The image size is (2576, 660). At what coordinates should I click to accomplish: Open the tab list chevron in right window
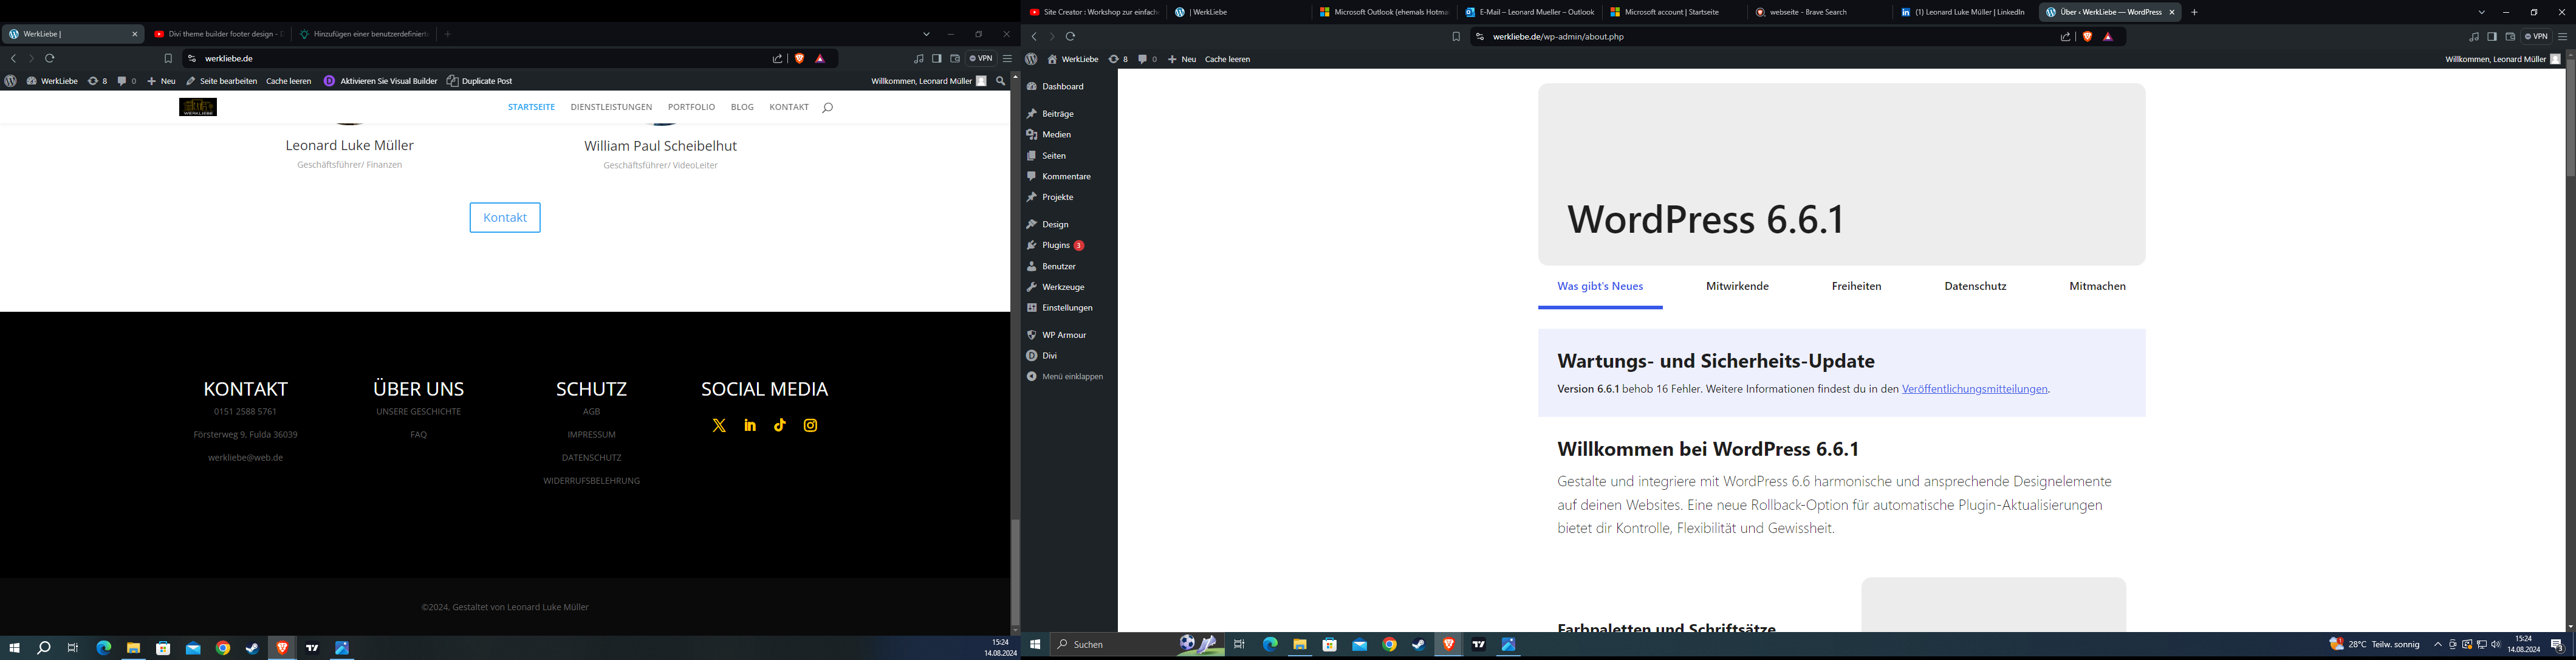pos(2482,13)
